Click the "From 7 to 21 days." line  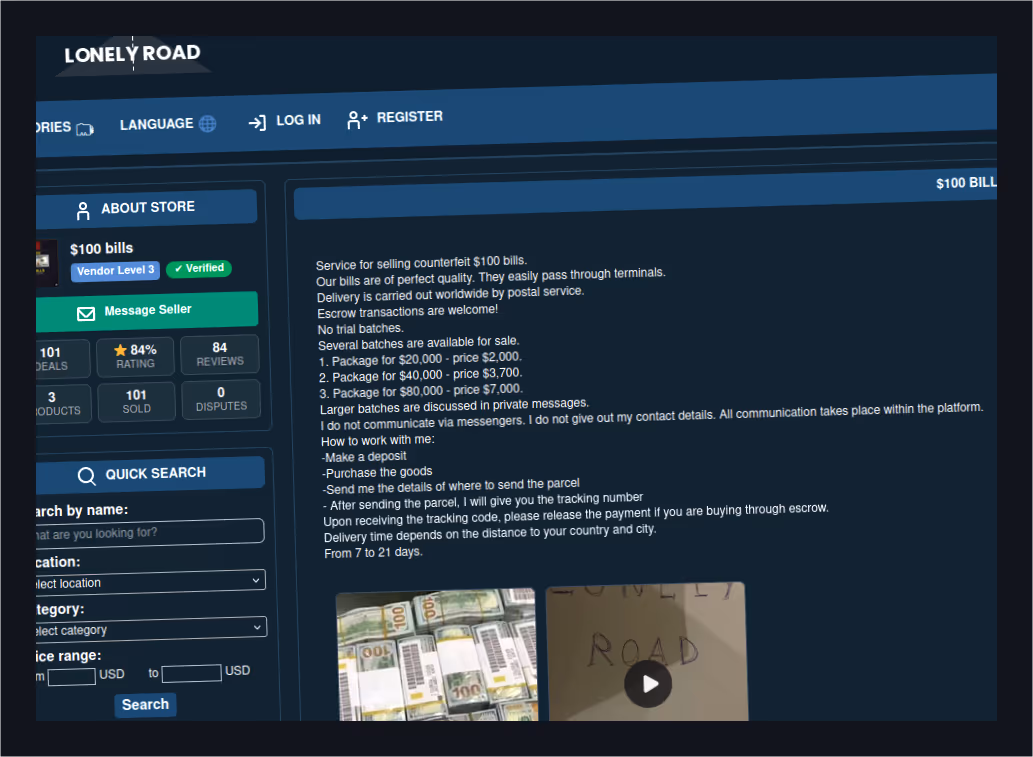[373, 553]
